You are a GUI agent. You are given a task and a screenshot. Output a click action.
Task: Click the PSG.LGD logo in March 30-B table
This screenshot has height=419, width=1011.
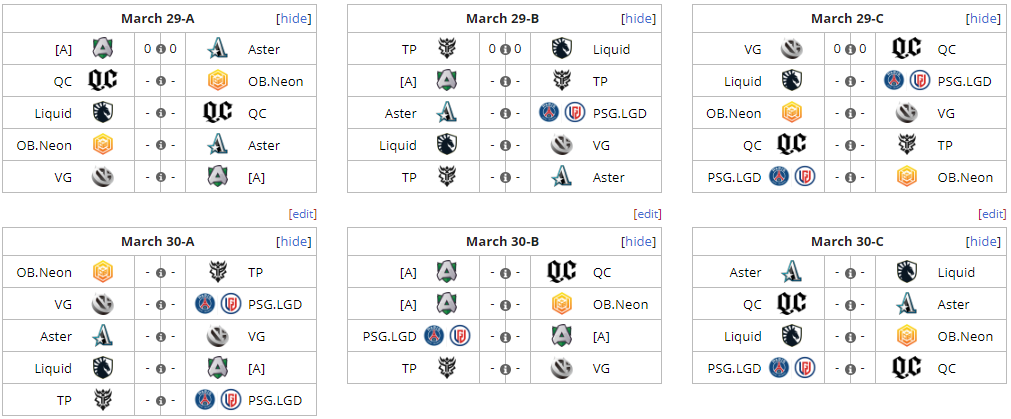(x=447, y=336)
